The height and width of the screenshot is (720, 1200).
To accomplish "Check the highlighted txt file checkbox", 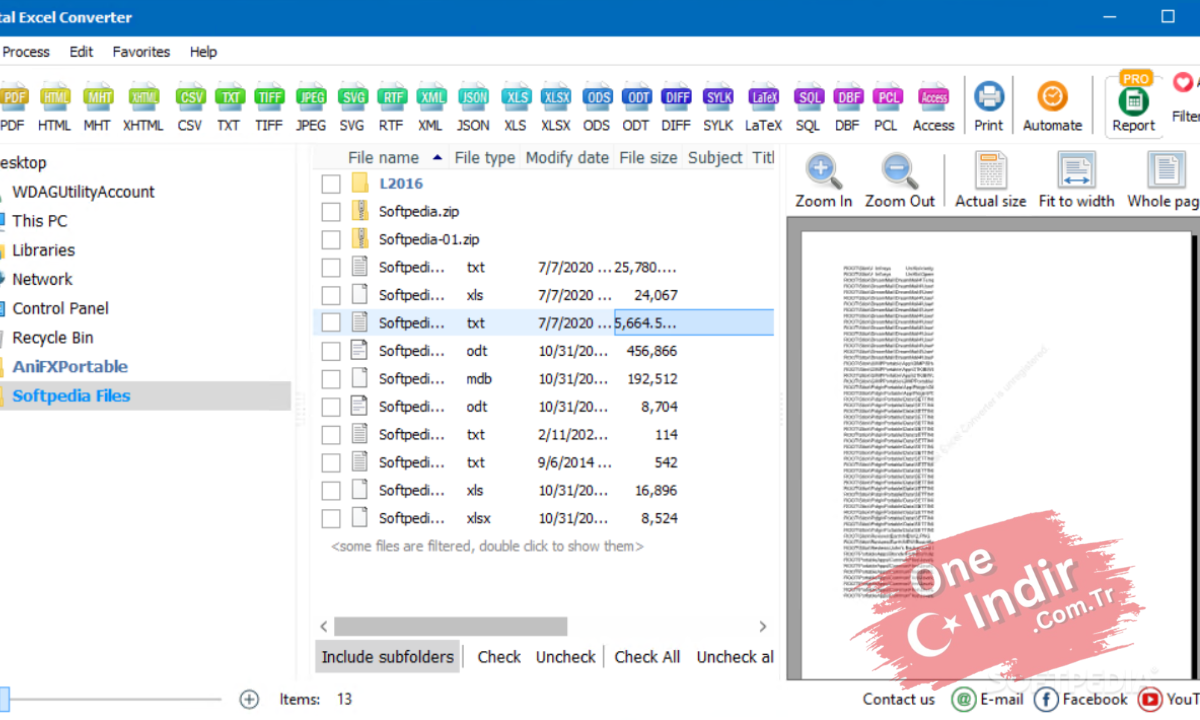I will (331, 323).
